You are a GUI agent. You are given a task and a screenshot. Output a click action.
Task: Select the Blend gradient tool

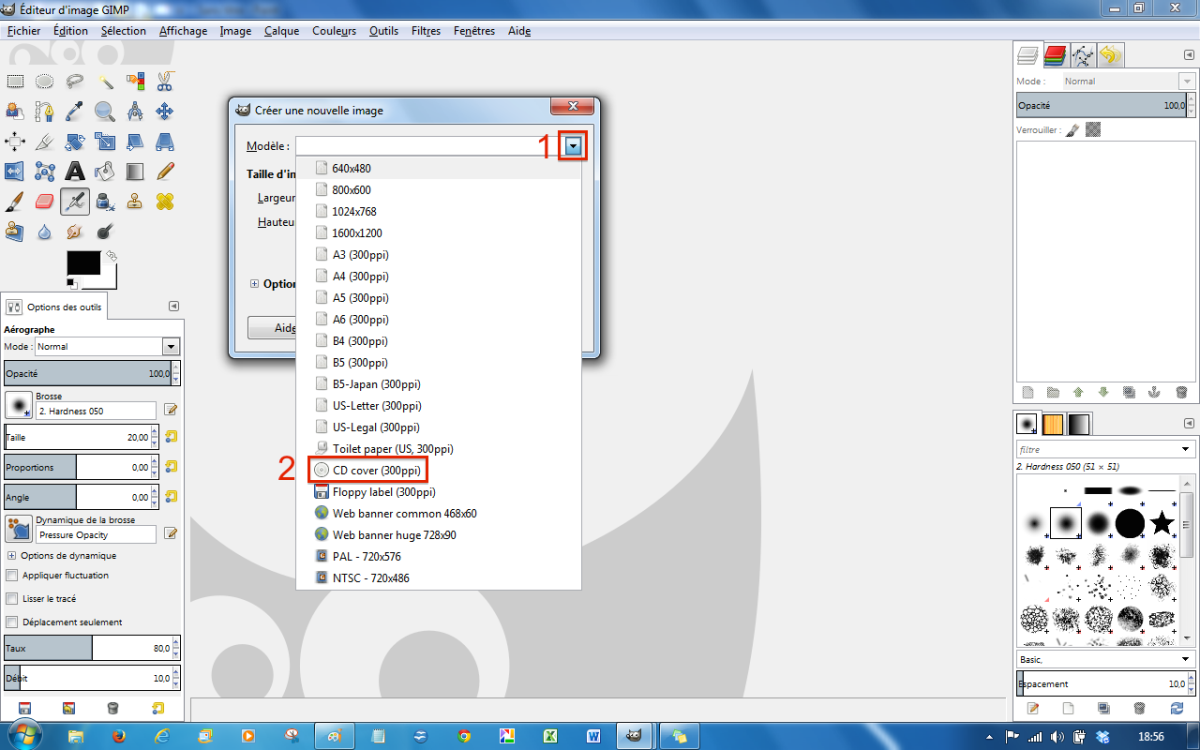coord(135,171)
